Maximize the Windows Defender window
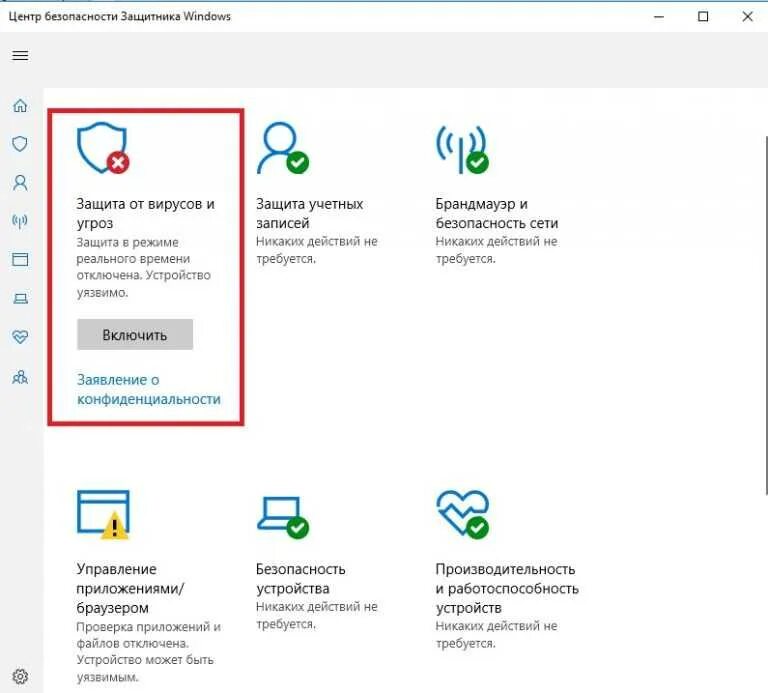 [703, 17]
